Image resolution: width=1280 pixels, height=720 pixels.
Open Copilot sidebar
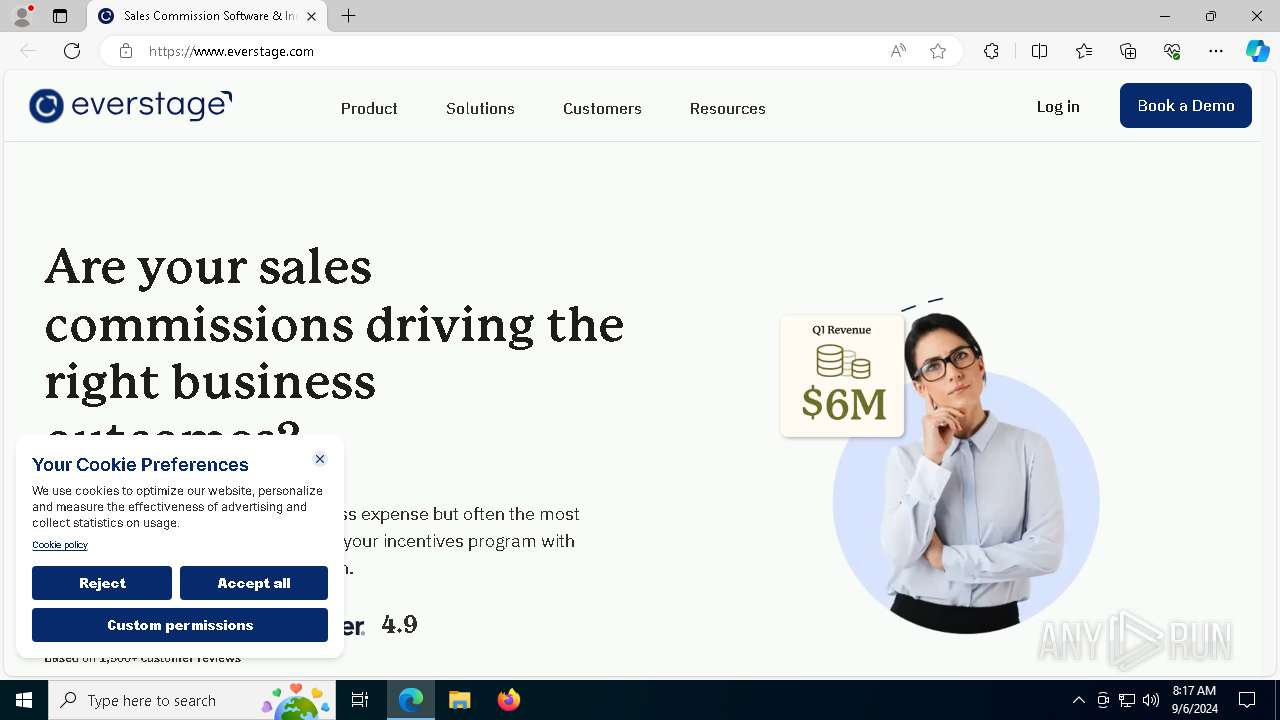pos(1257,51)
